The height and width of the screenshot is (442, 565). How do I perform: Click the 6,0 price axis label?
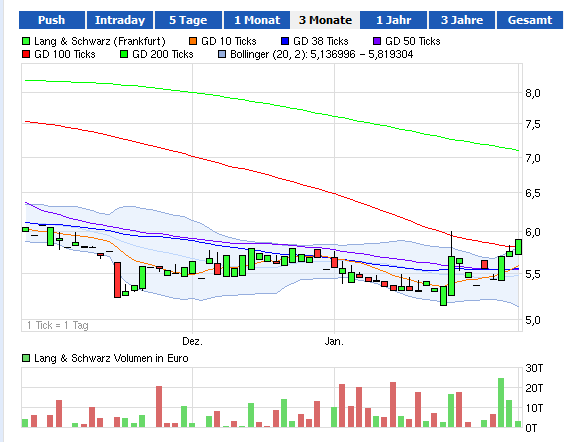(x=533, y=232)
